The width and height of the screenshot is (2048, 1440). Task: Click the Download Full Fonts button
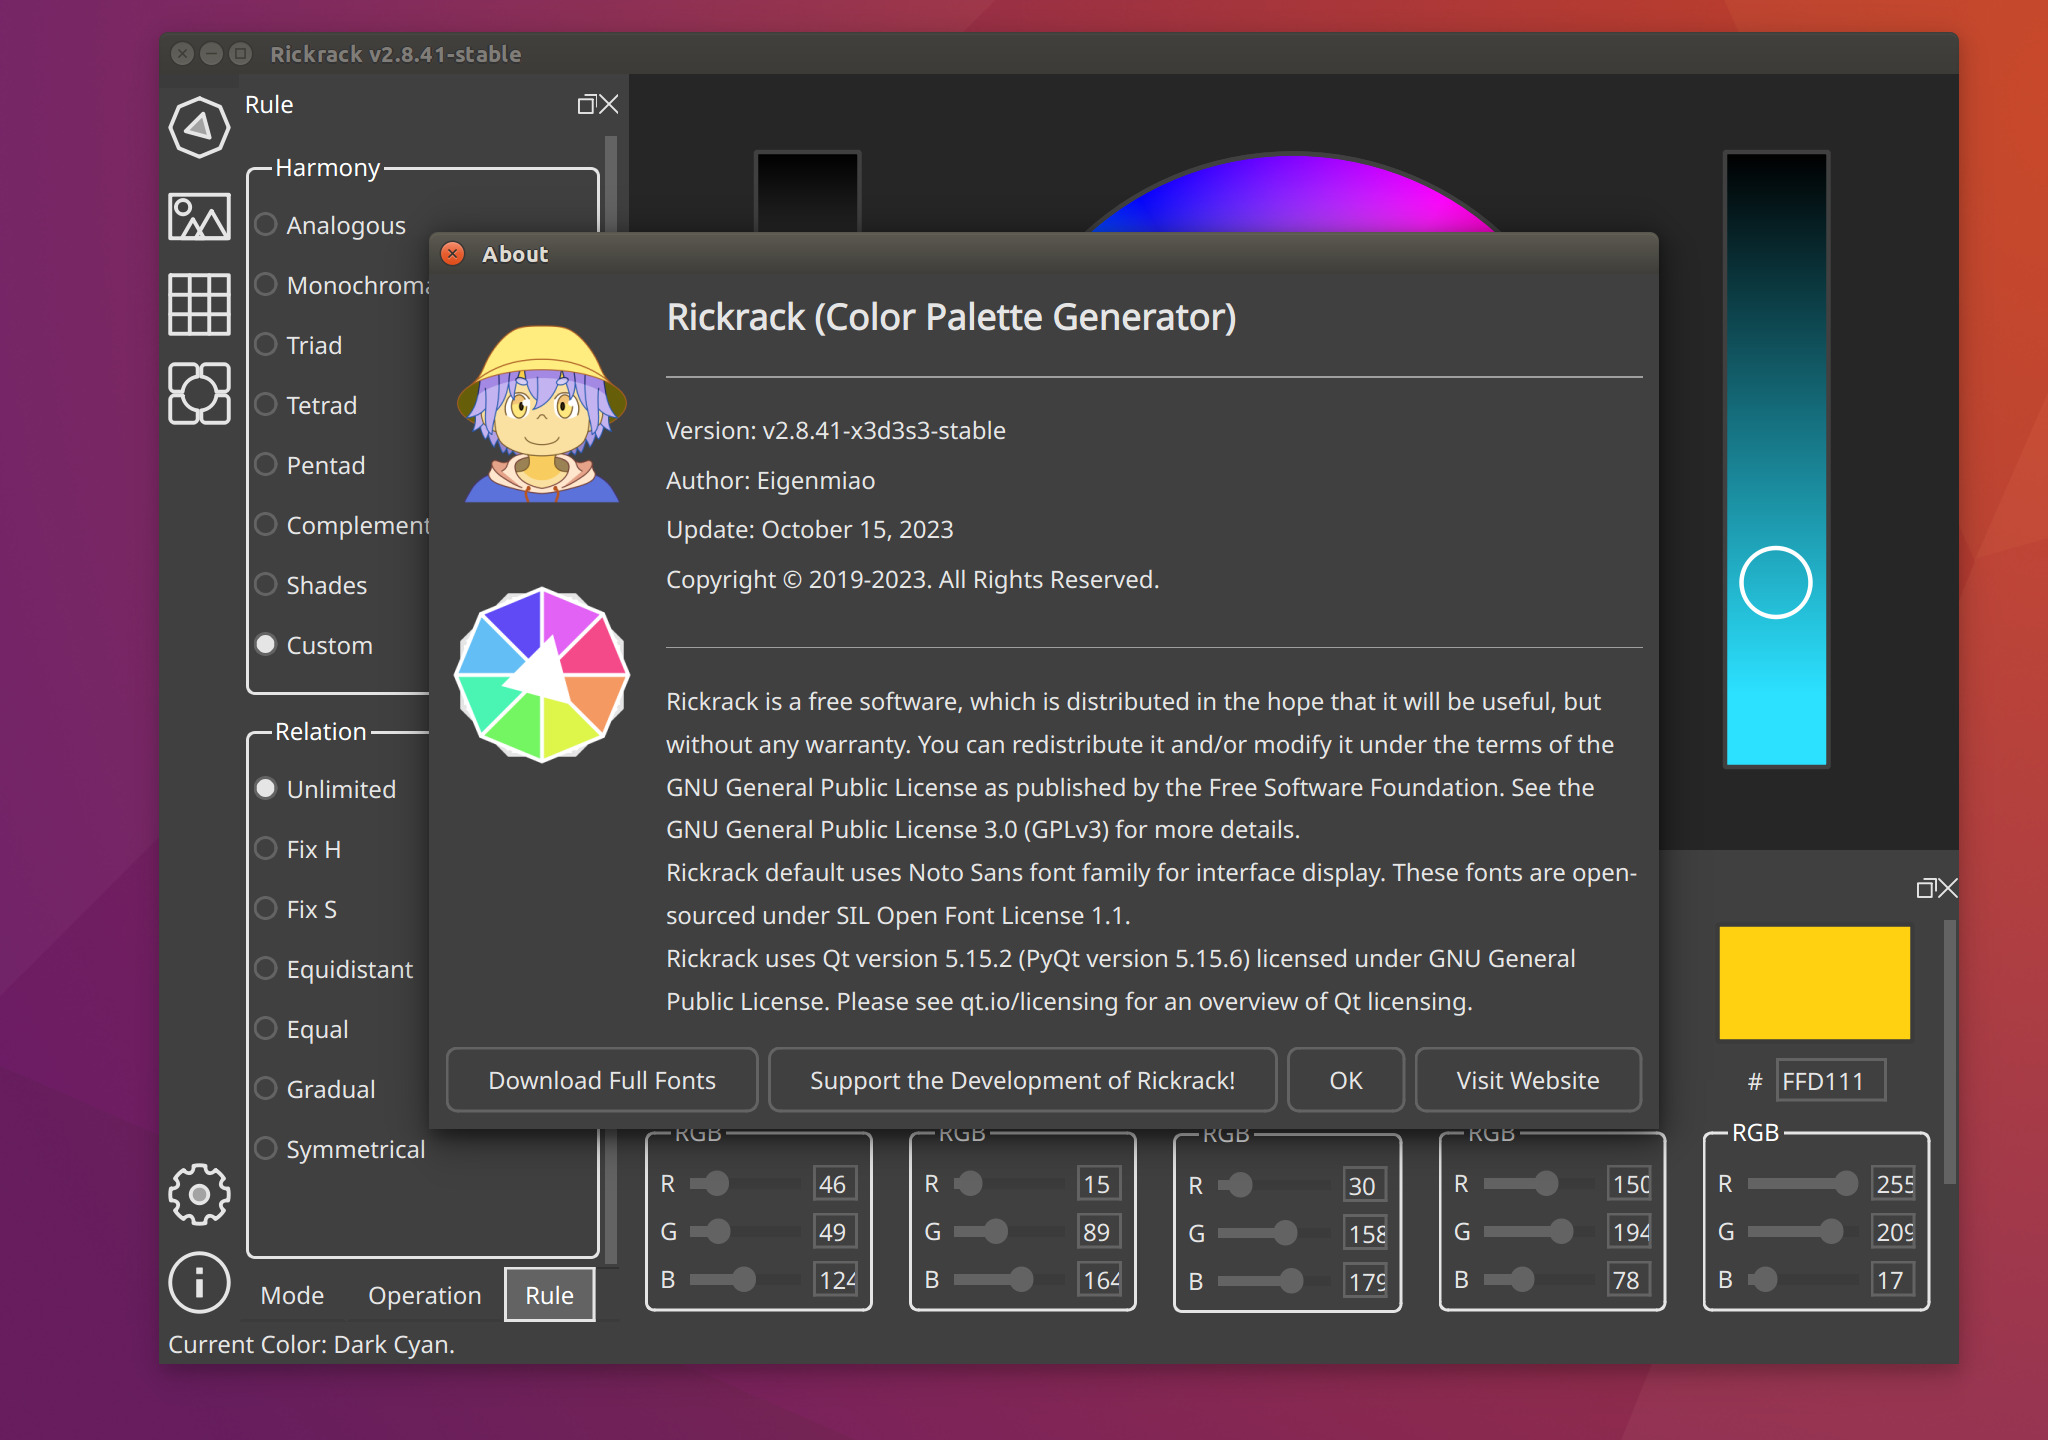pyautogui.click(x=601, y=1080)
